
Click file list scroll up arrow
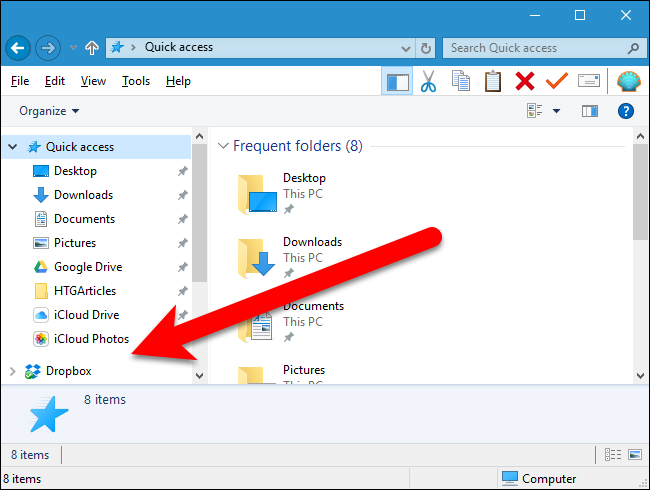[640, 136]
